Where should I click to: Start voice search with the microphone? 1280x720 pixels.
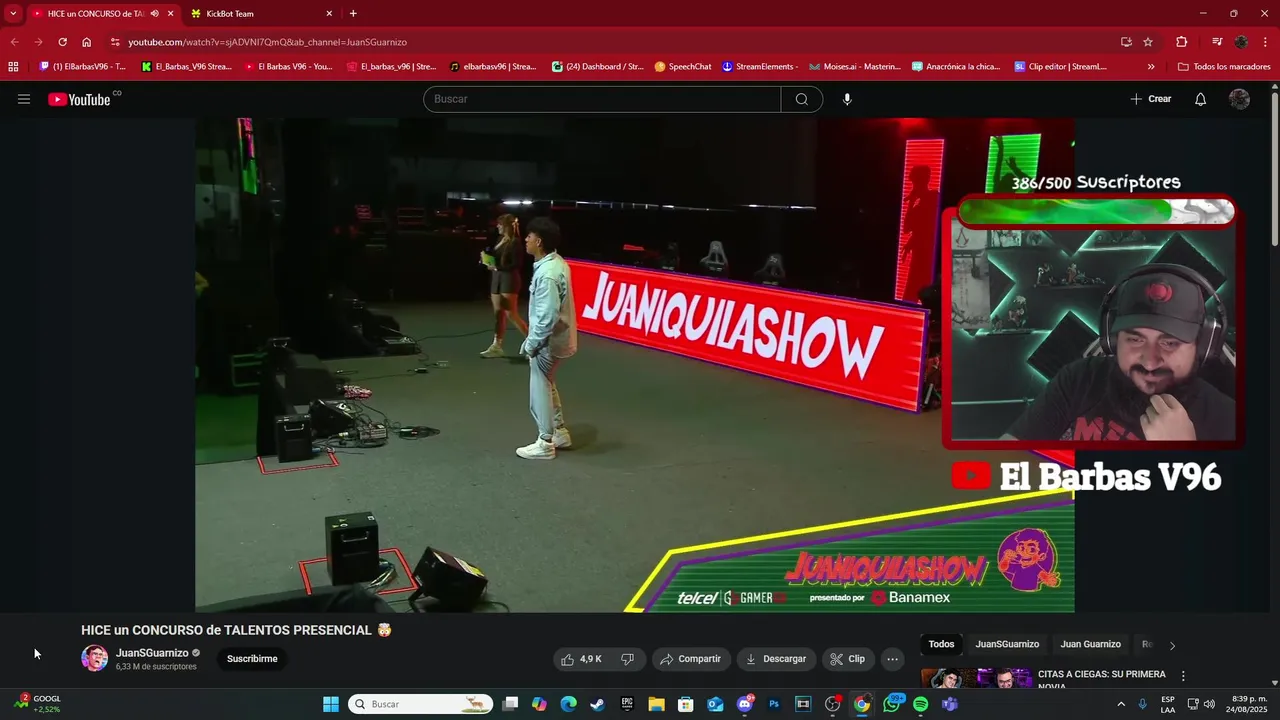point(847,99)
